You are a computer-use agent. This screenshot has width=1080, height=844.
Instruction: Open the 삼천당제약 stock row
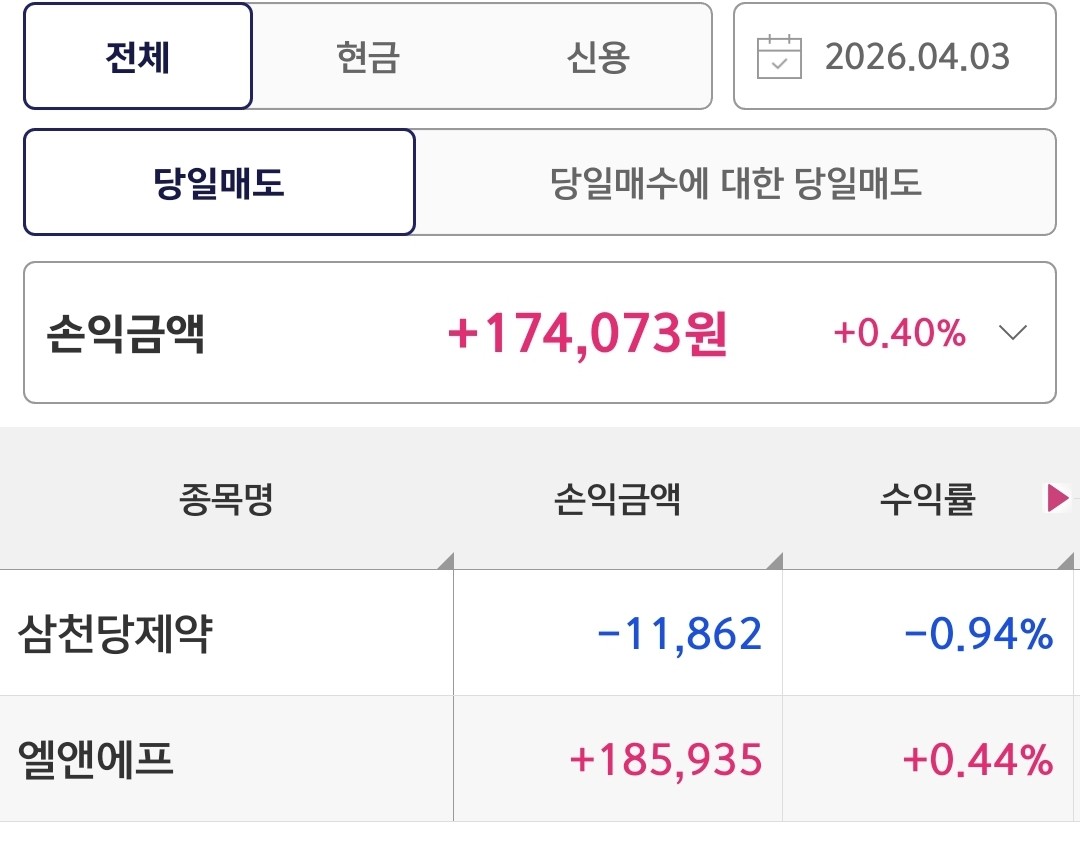(x=115, y=634)
